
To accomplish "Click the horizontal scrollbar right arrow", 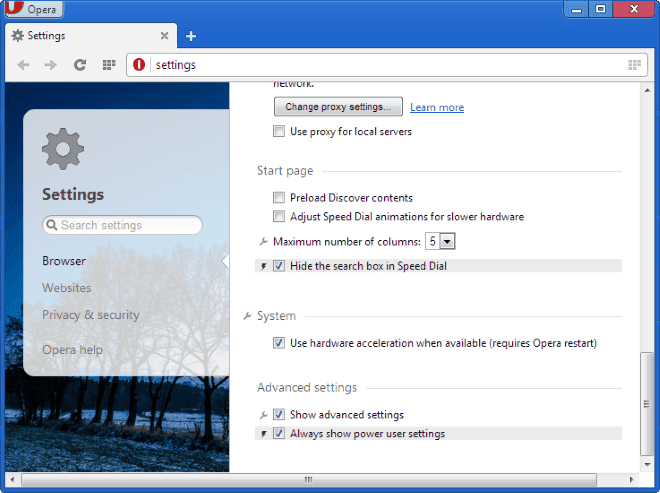I will (x=631, y=480).
